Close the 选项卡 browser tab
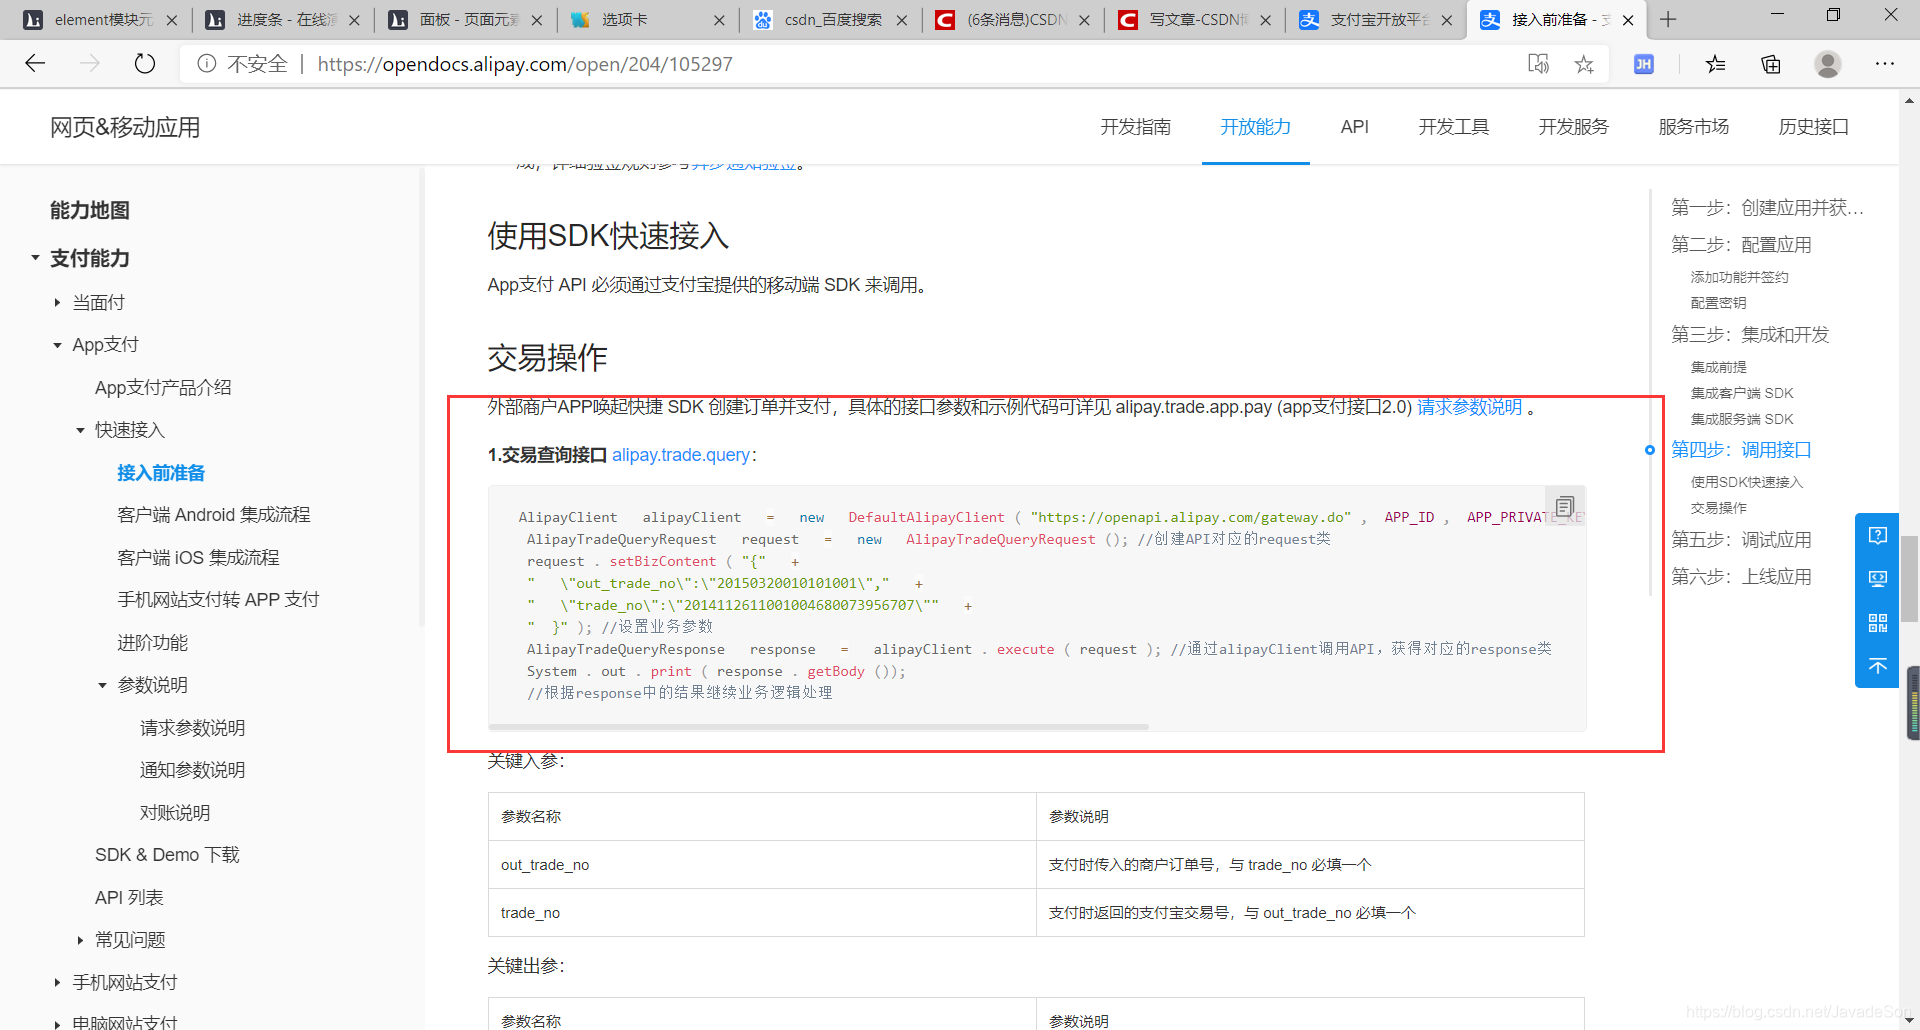Screen dimensions: 1920x1030 click(721, 20)
